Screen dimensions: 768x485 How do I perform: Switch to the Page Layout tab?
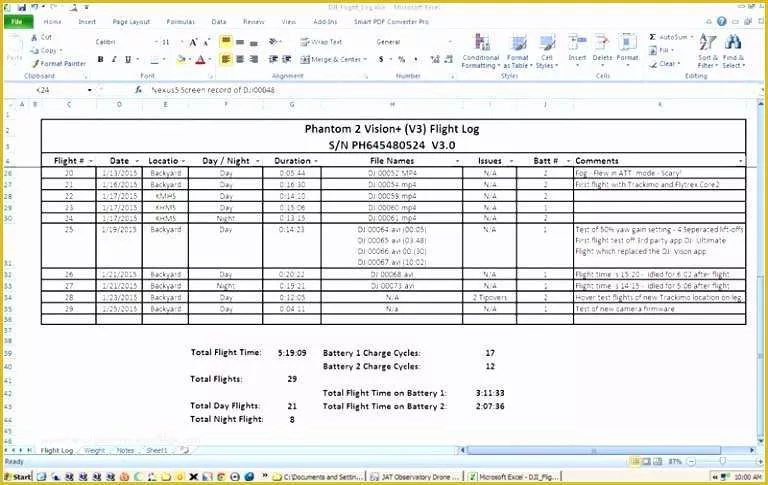tap(131, 22)
